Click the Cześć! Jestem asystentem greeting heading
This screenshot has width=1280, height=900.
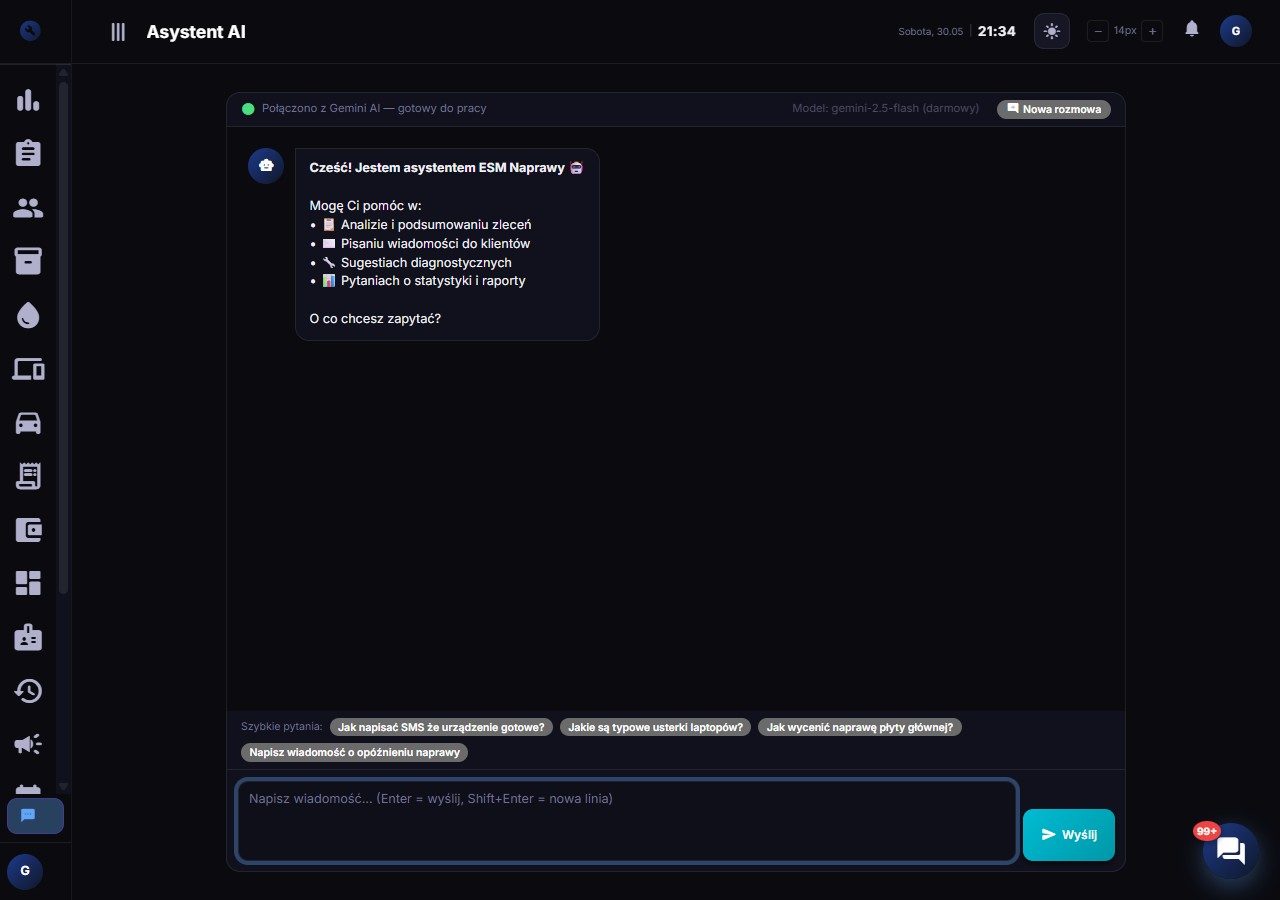447,167
